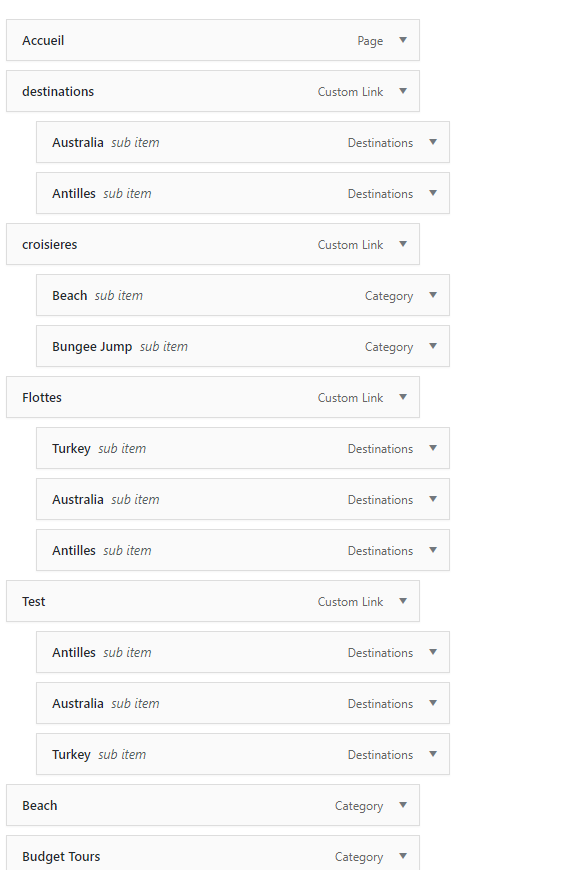The width and height of the screenshot is (571, 870).
Task: Expand top-level Beach category arrow
Action: pyautogui.click(x=403, y=805)
